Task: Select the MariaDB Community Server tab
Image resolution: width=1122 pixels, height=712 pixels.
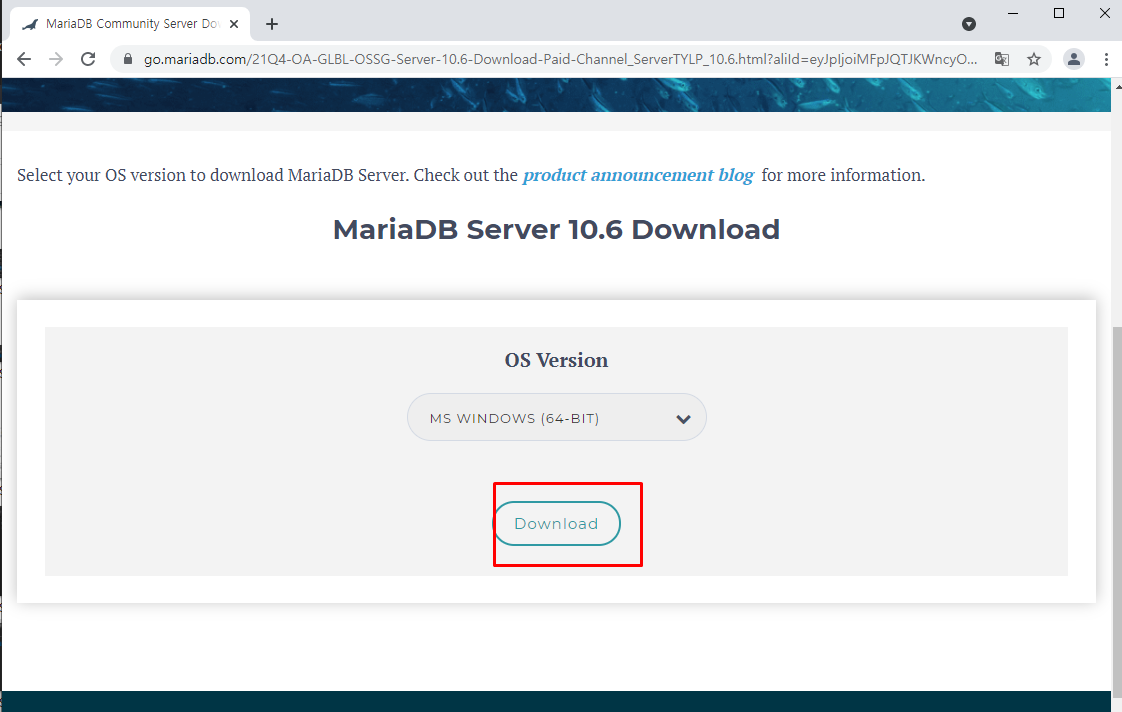Action: (130, 24)
